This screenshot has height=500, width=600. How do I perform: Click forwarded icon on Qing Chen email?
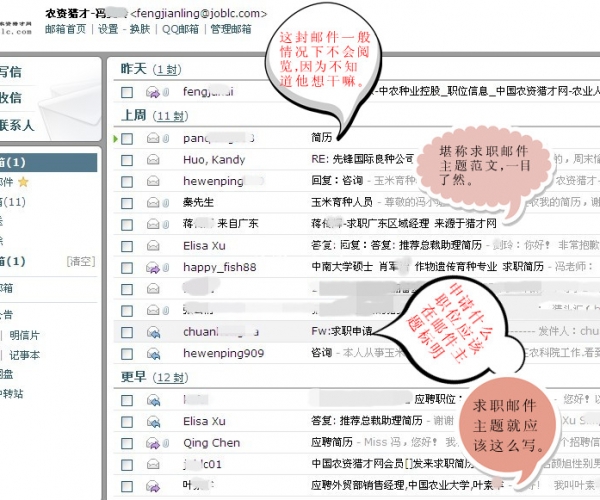[153, 443]
